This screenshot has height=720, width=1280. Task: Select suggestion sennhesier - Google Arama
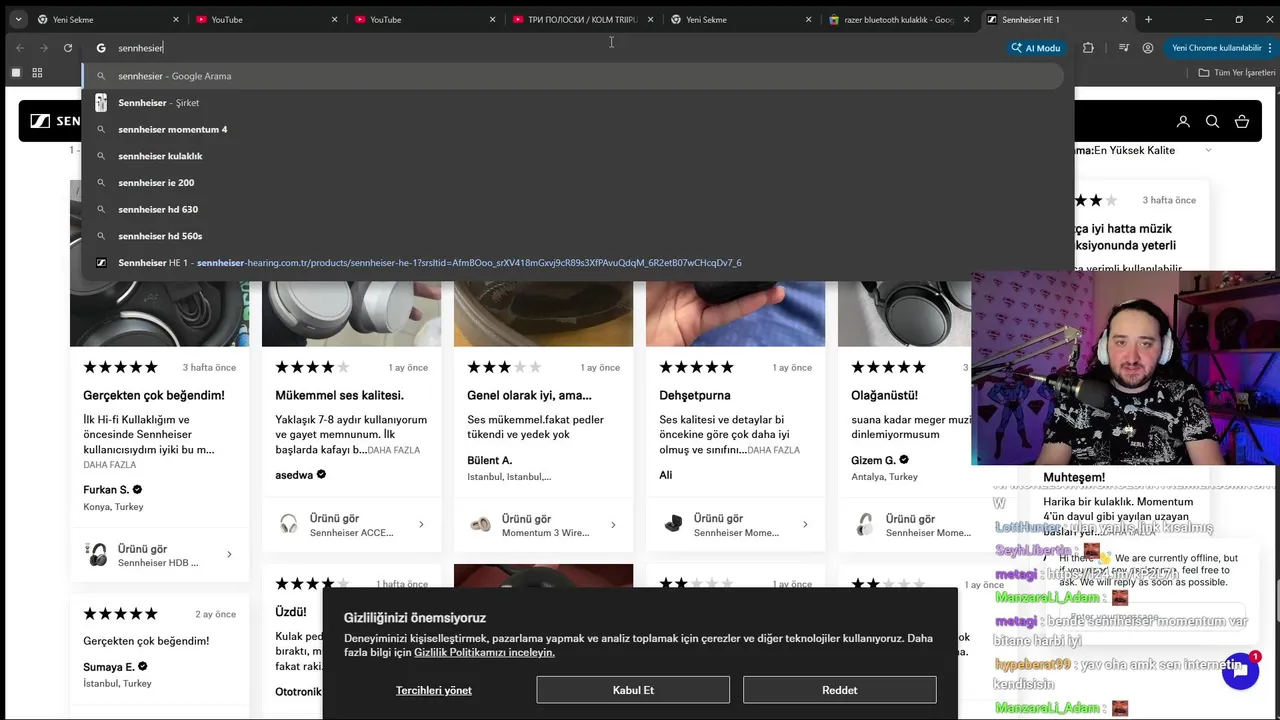tap(572, 76)
